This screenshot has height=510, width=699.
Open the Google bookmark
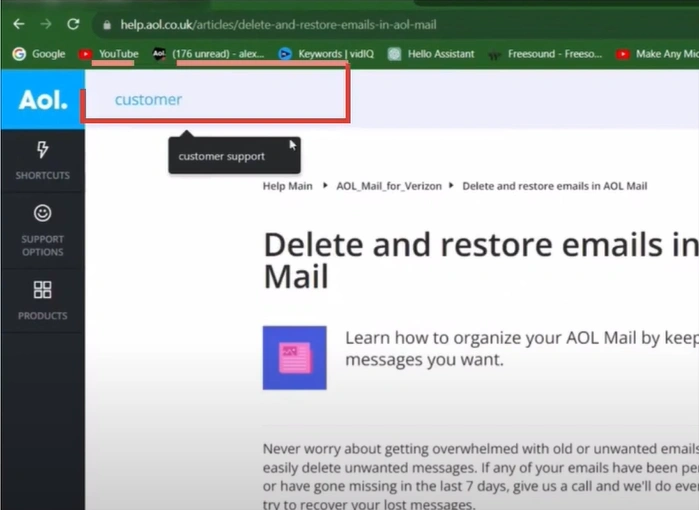click(39, 54)
